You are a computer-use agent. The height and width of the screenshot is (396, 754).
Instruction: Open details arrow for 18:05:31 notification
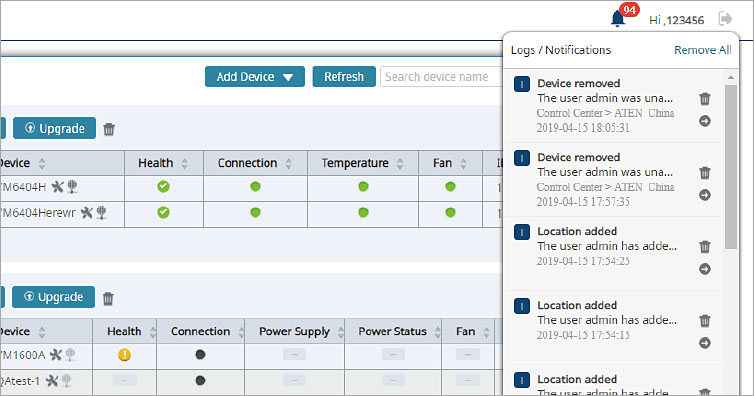[x=705, y=121]
